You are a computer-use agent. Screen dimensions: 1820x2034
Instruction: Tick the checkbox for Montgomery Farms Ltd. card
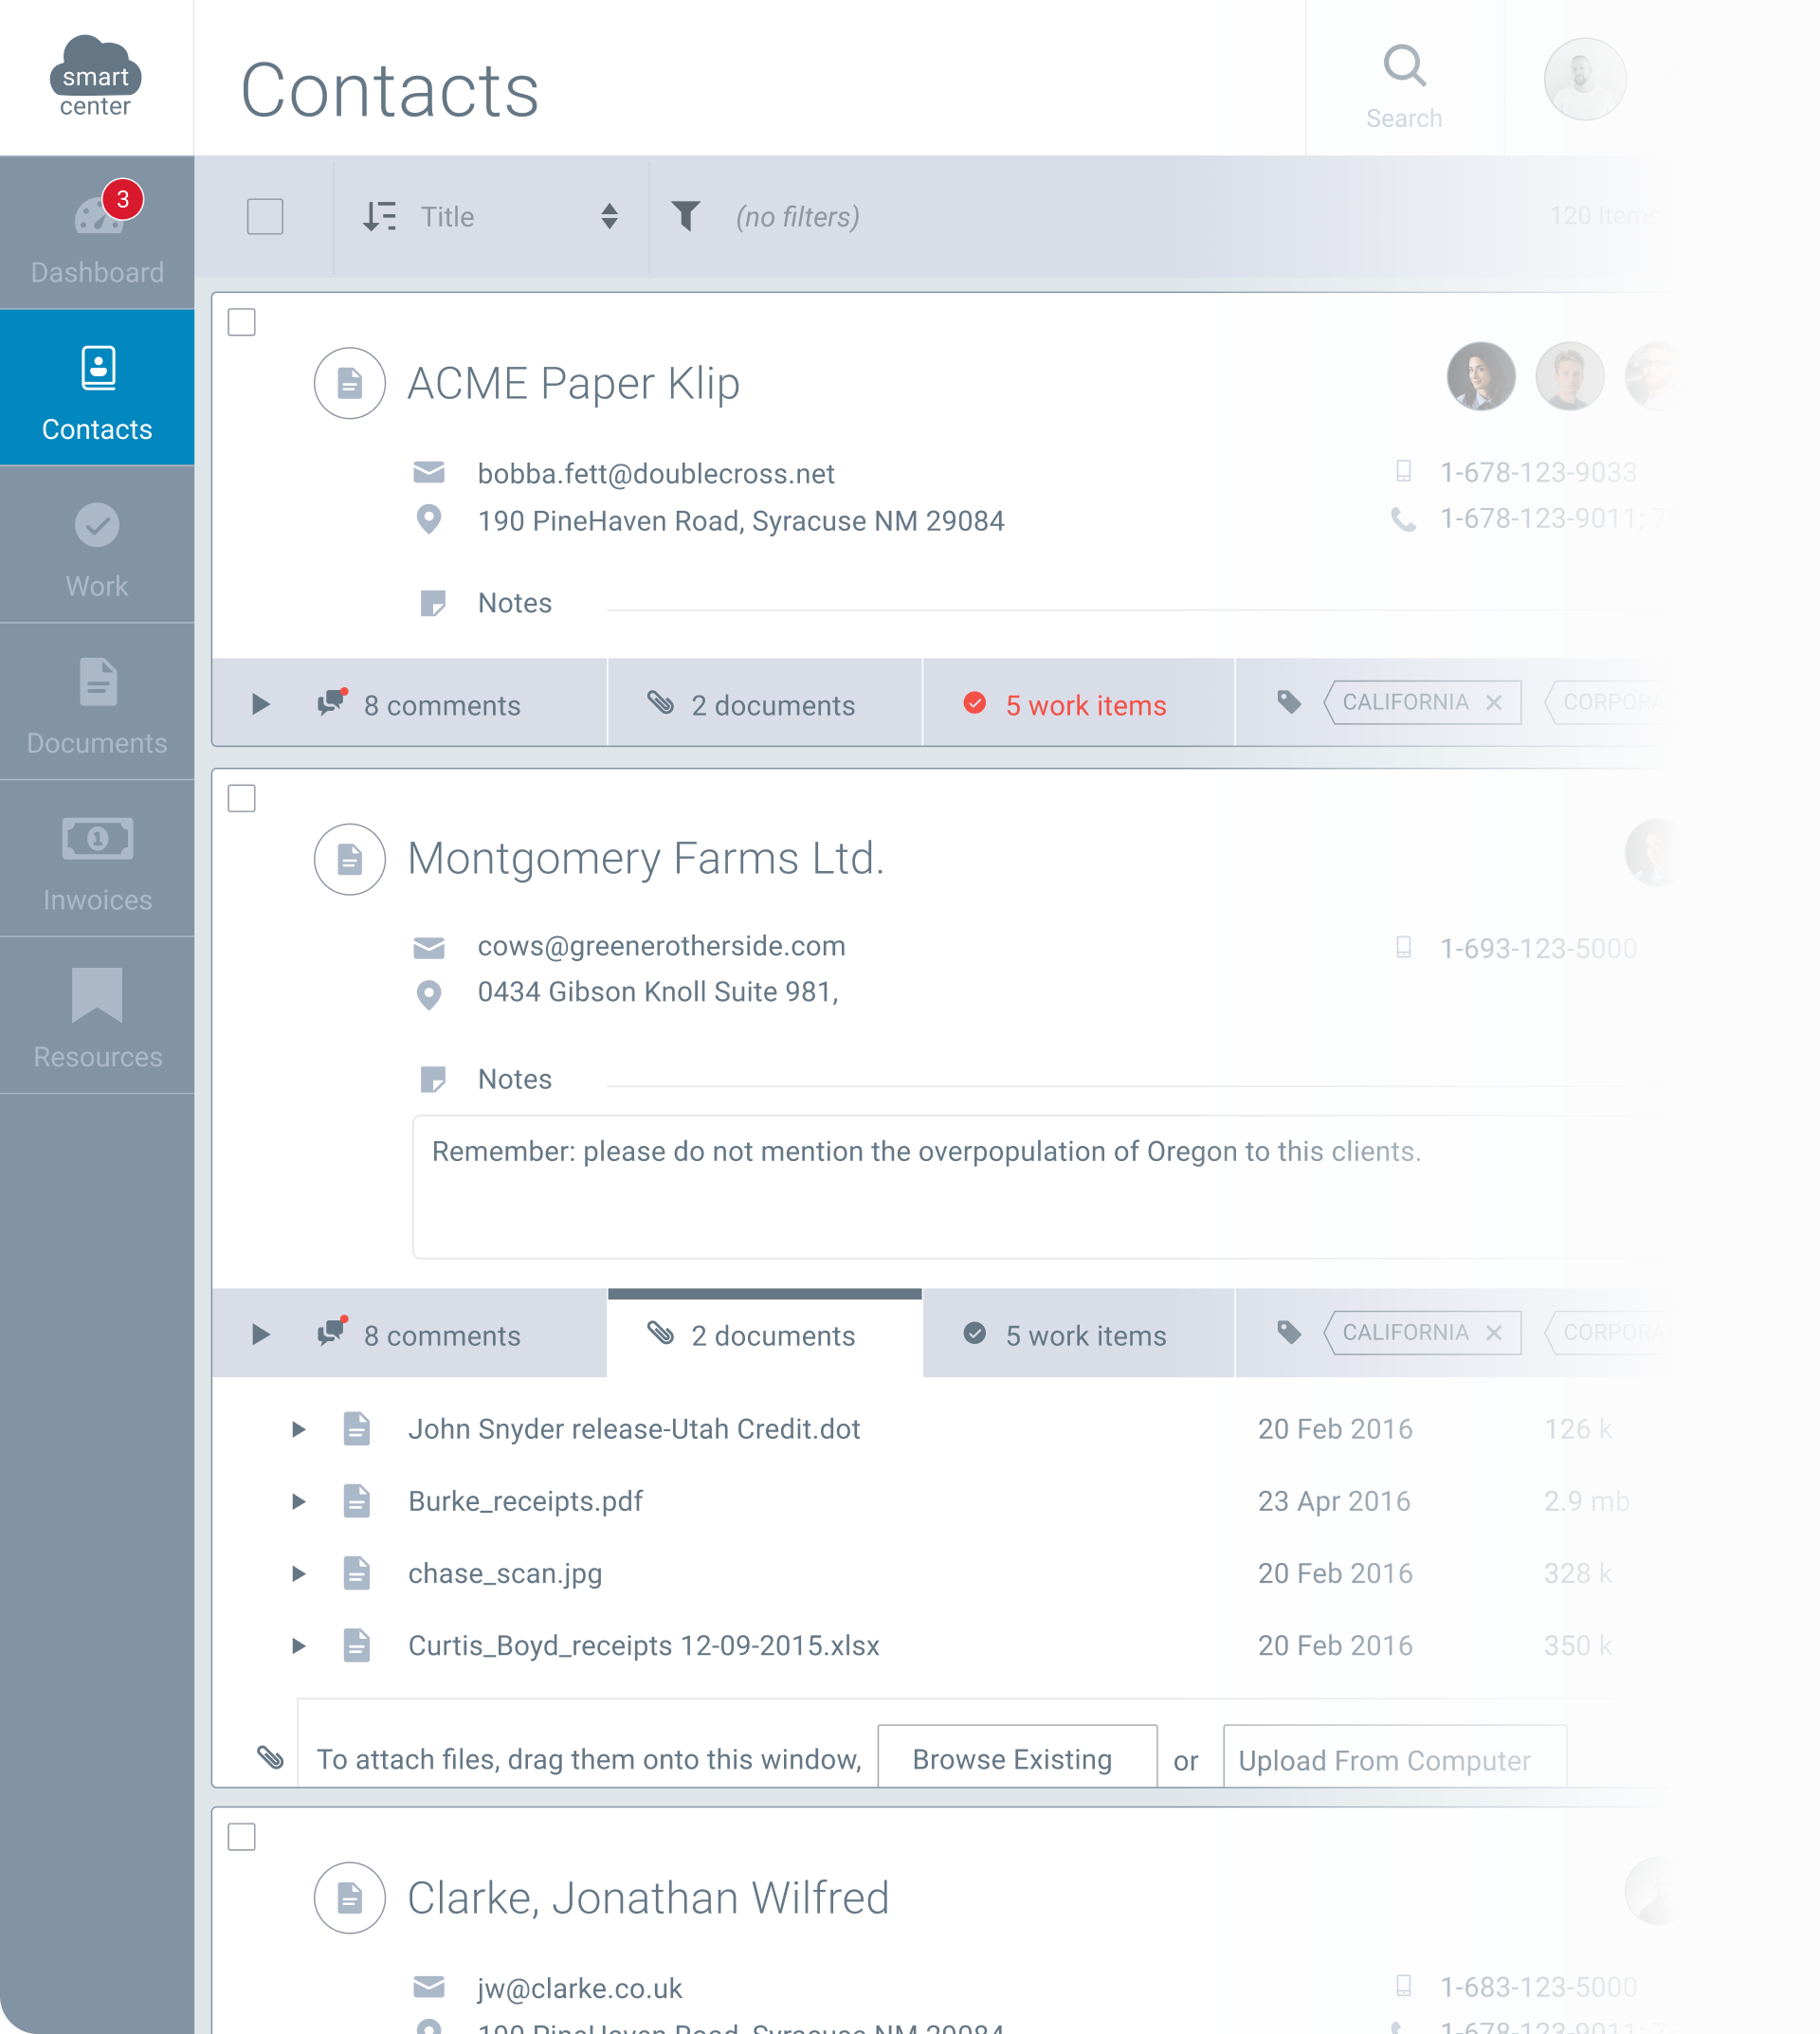(242, 798)
